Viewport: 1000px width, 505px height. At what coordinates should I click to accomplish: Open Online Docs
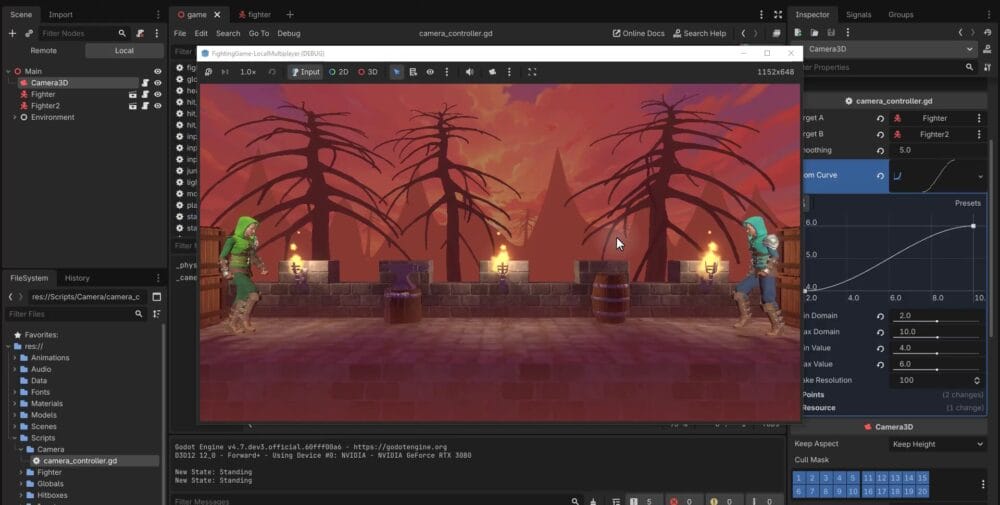pos(638,33)
